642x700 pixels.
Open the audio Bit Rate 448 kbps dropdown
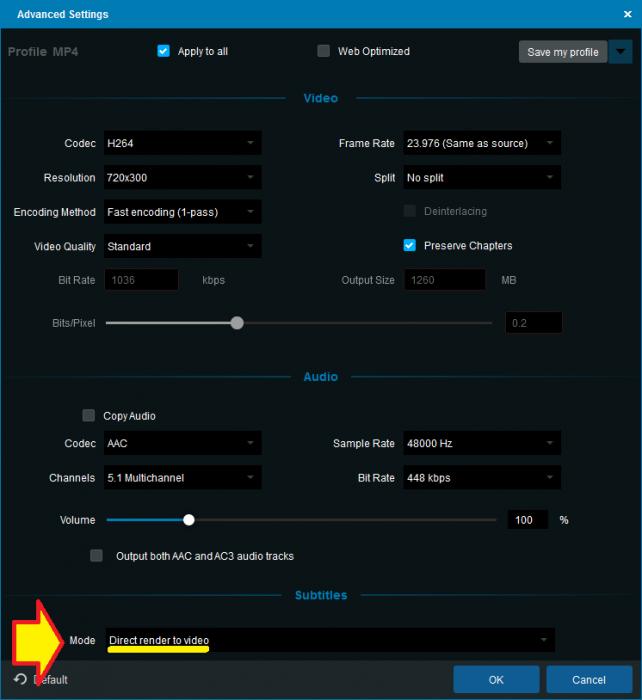pyautogui.click(x=482, y=478)
